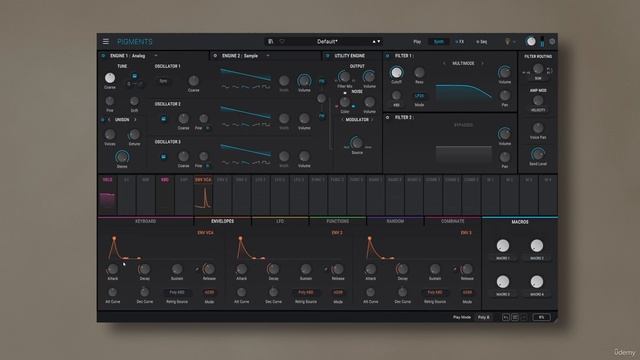Image resolution: width=640 pixels, height=360 pixels.
Task: Toggle the Unison section power switch
Action: [x=103, y=120]
